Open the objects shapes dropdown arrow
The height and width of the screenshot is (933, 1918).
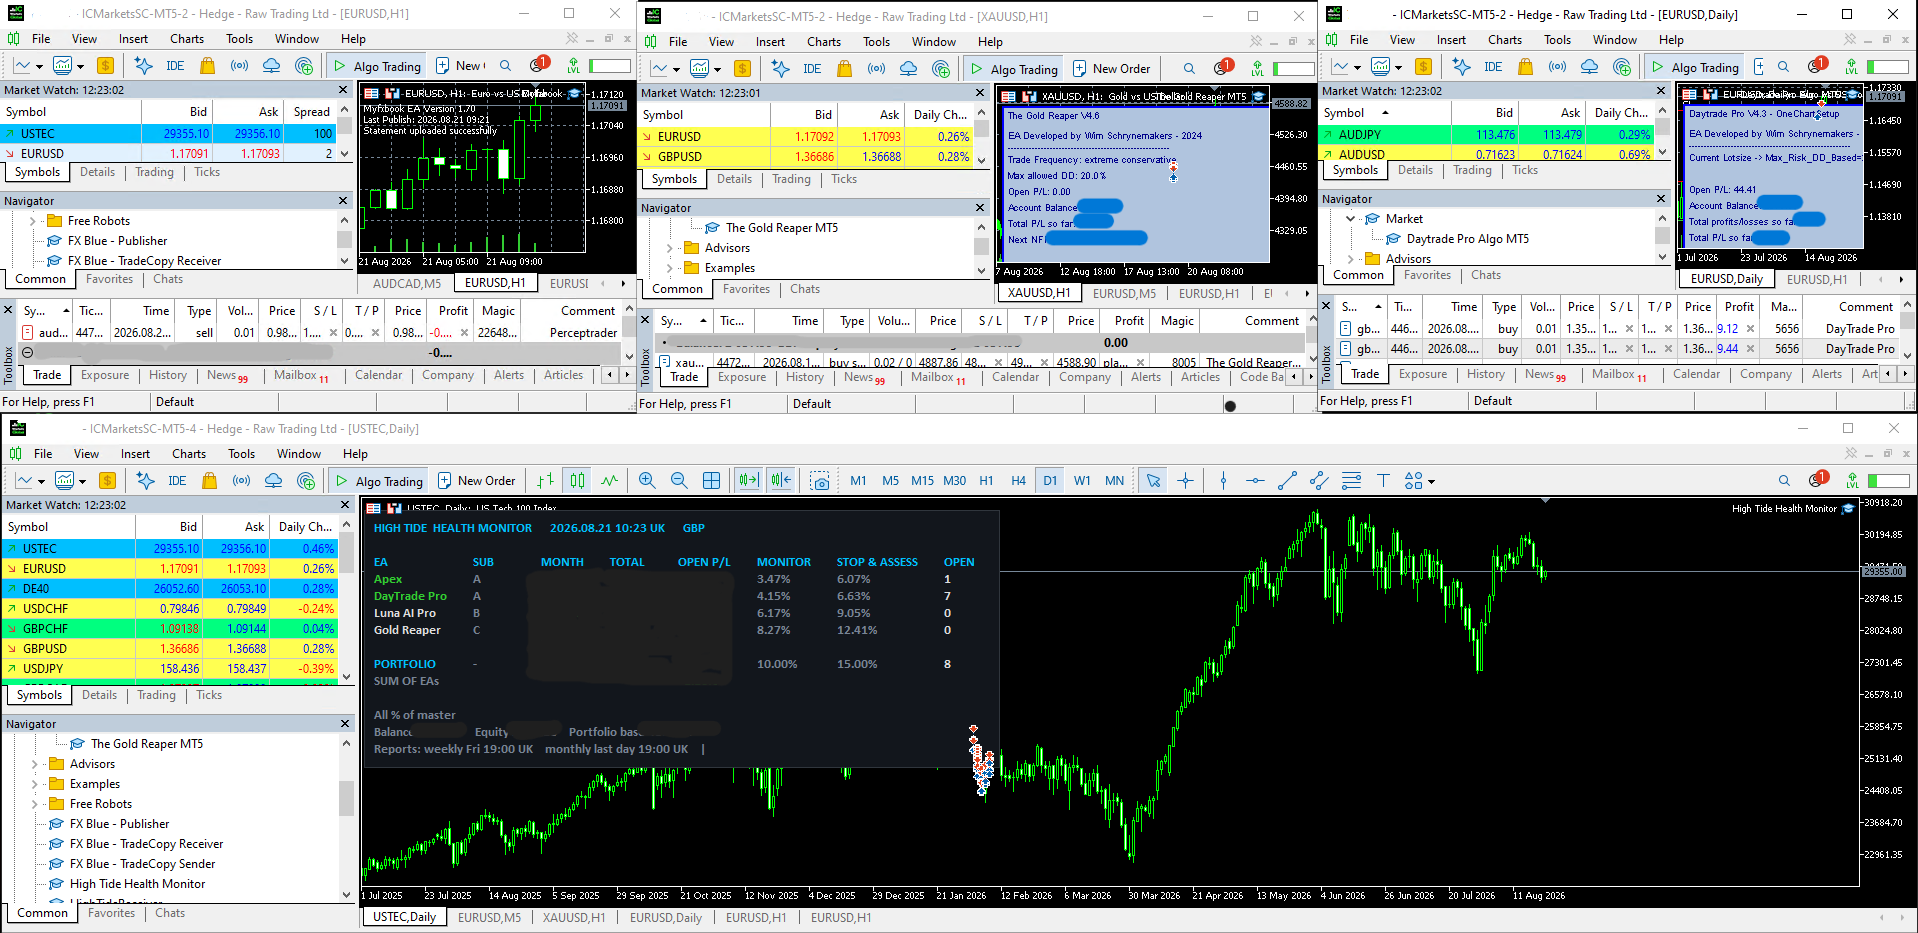(x=1431, y=482)
